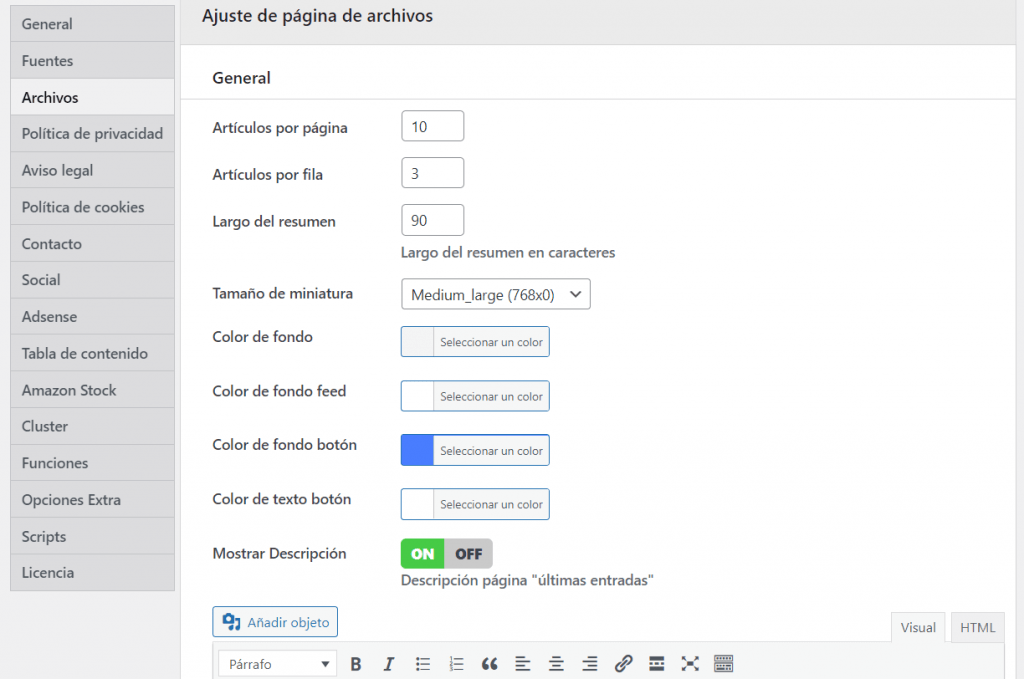Viewport: 1024px width, 679px height.
Task: Insert a numbered list
Action: click(x=457, y=664)
